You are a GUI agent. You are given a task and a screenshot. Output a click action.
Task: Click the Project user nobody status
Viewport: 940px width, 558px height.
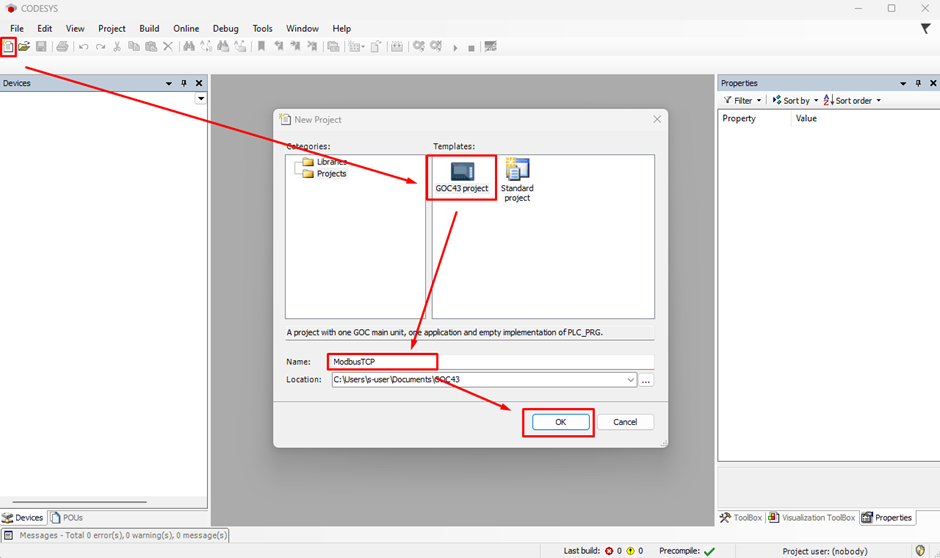(825, 551)
